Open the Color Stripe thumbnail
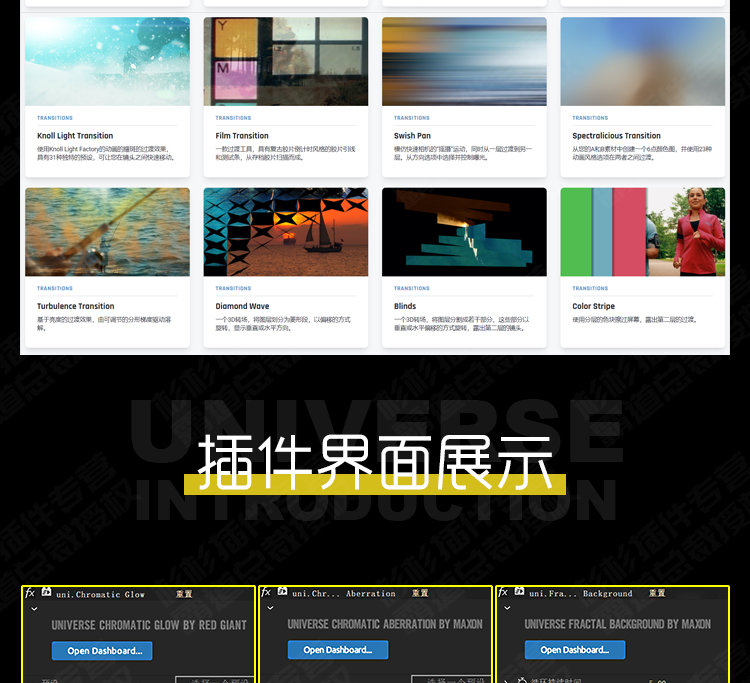The image size is (750, 683). pos(643,232)
